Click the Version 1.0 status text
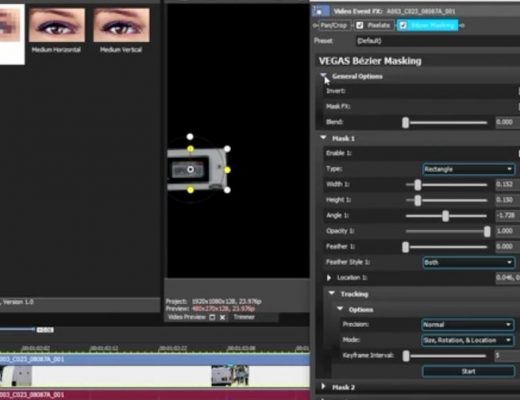The image size is (520, 400). [18, 302]
